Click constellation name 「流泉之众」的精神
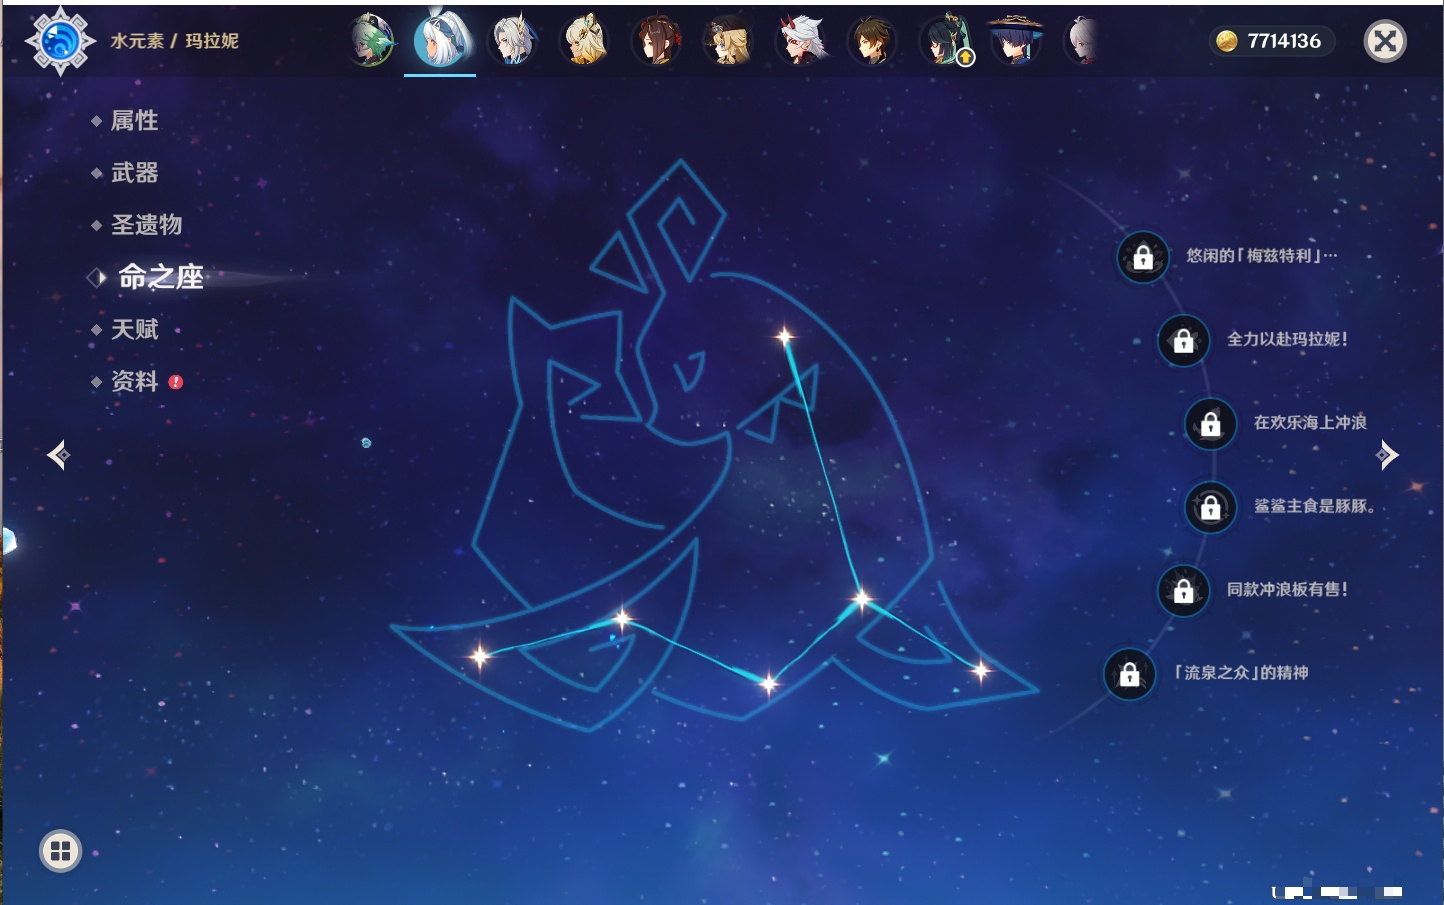 (1241, 673)
